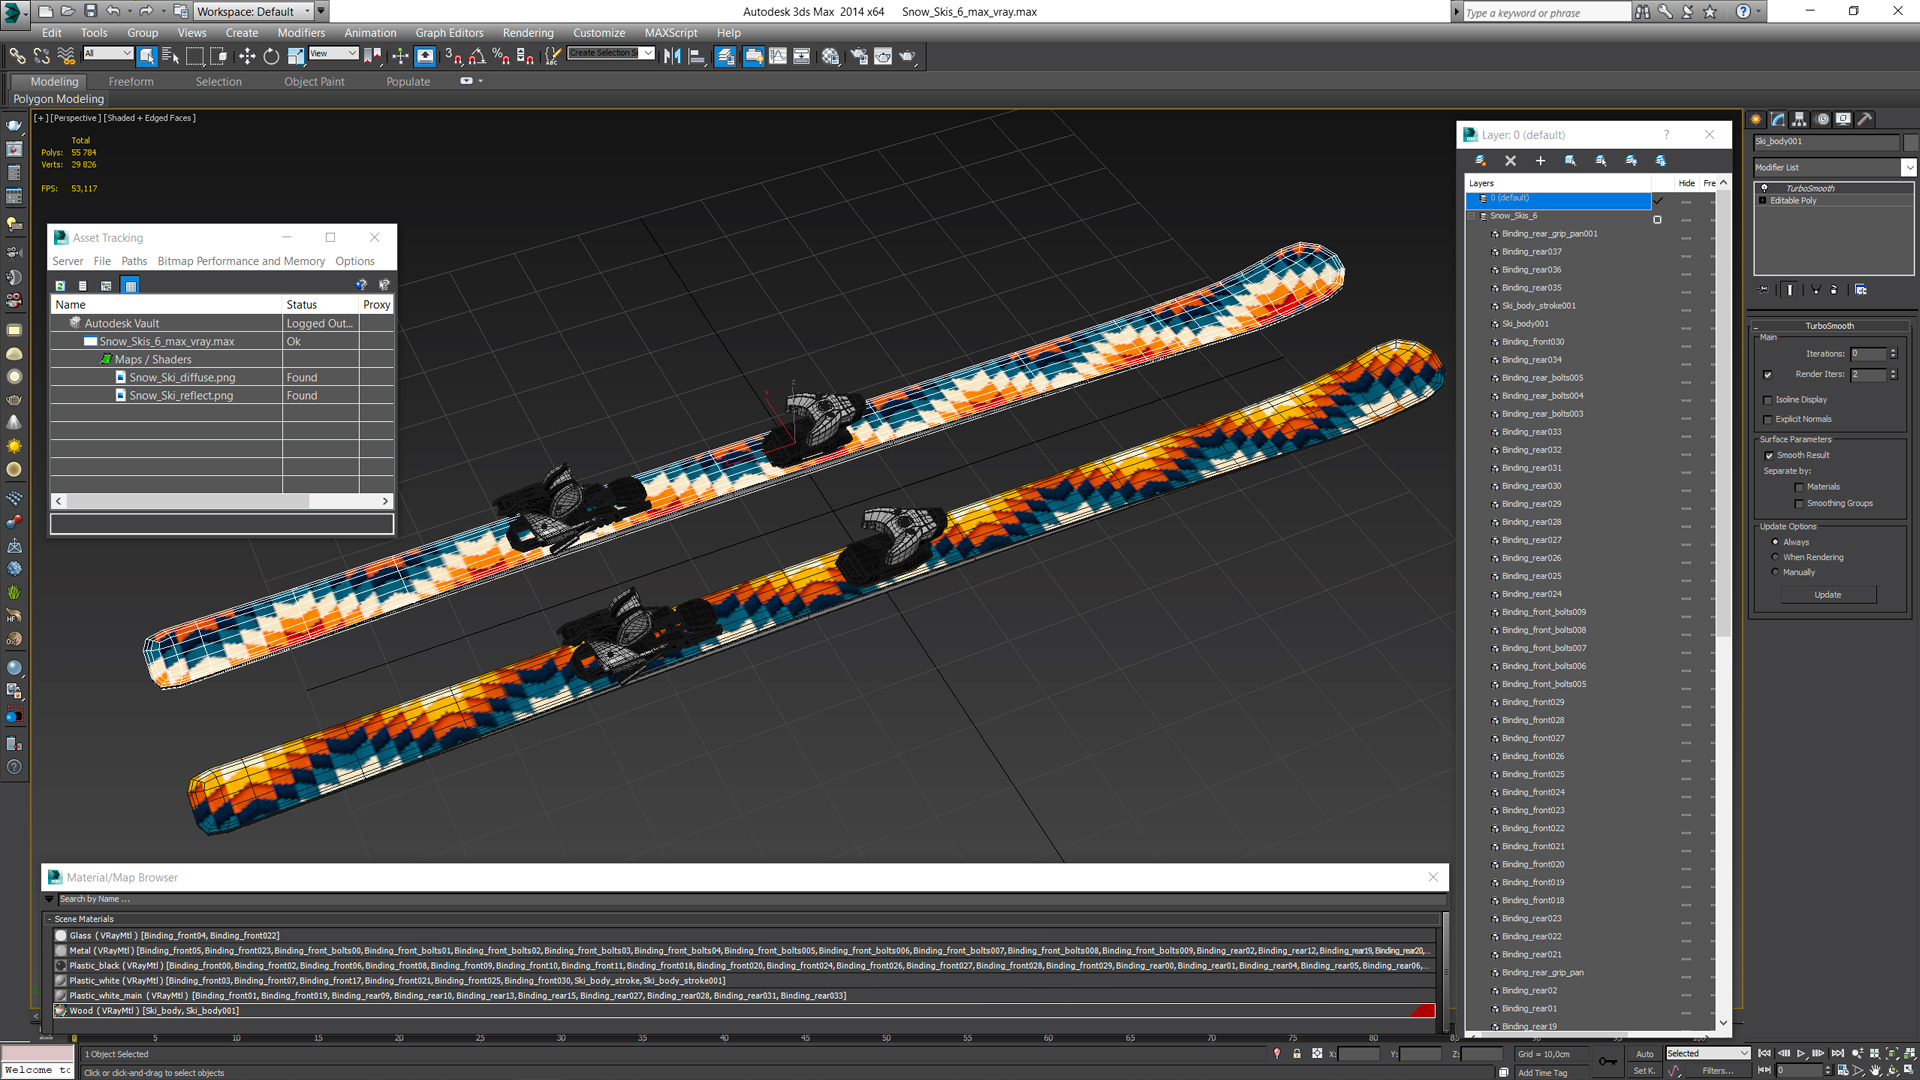Viewport: 1920px width, 1080px height.
Task: Toggle the Selection Lock padlock icon
Action: (1297, 1053)
